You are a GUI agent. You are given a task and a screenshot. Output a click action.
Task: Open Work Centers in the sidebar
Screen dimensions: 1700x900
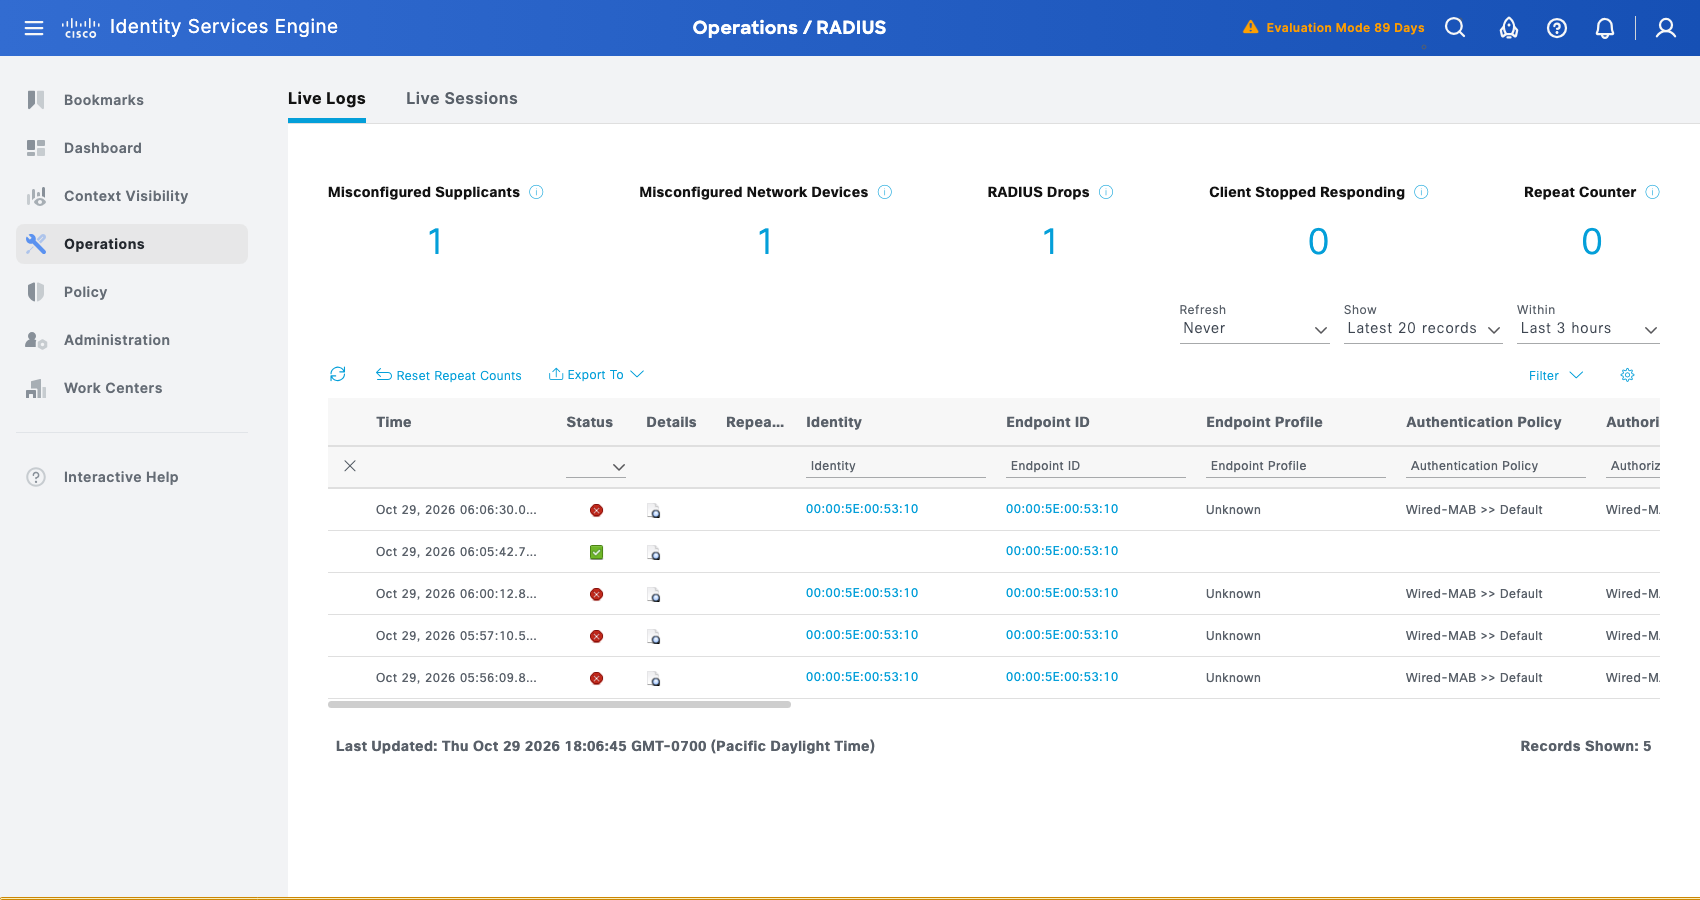pos(132,388)
